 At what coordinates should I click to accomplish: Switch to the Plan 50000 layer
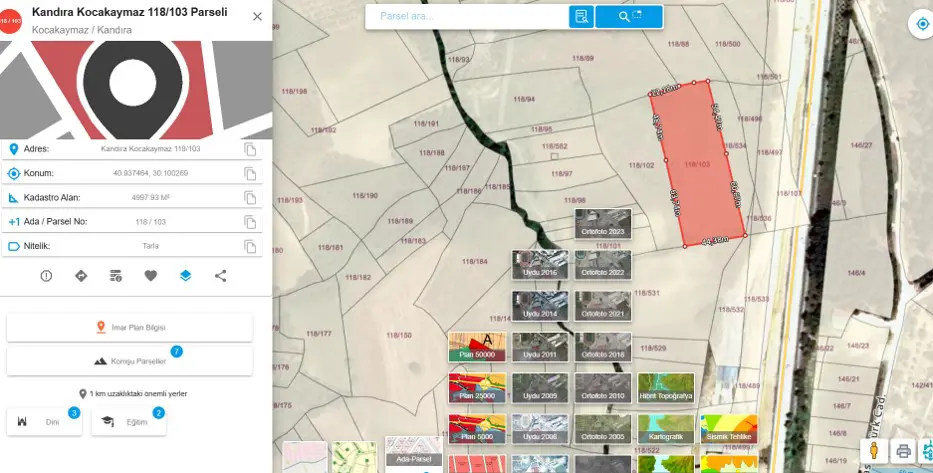[x=477, y=347]
